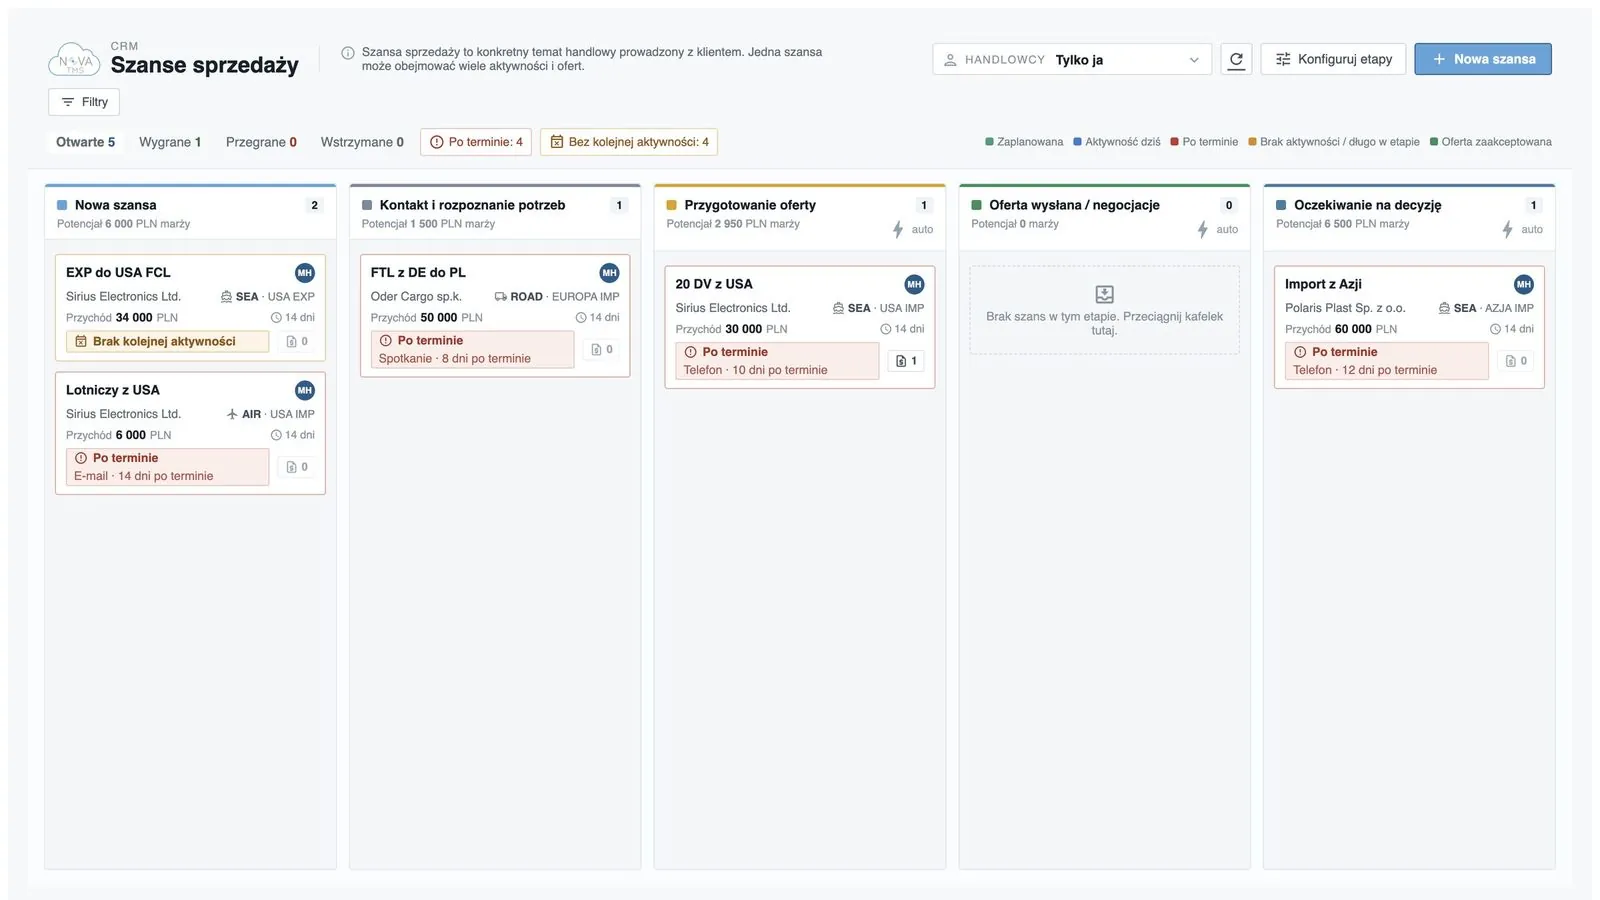Screen dimensions: 1600x900
Task: Click the Konfiguruj etapy button
Action: 1333,59
